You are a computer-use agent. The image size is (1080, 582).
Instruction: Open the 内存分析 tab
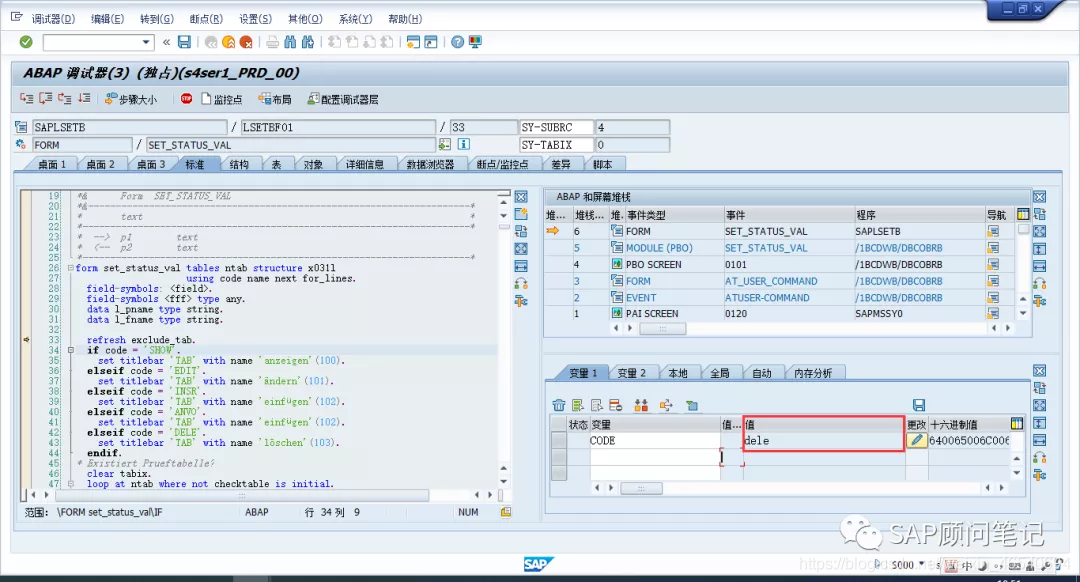pos(813,373)
